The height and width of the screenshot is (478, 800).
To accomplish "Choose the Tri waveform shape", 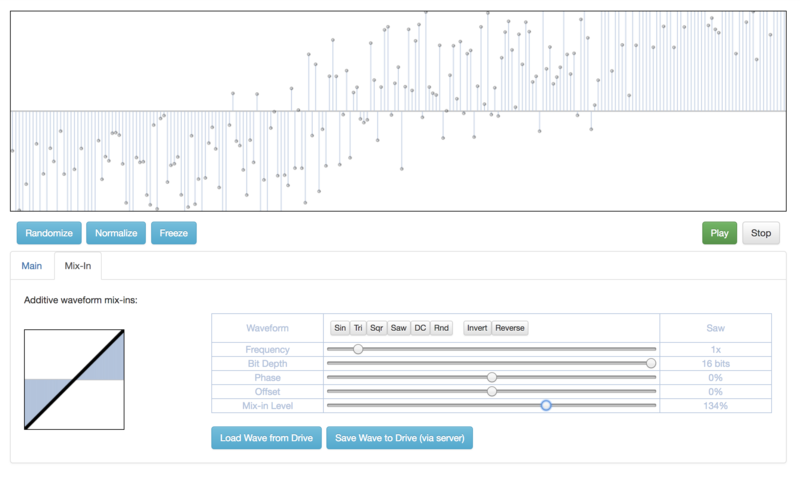I will [x=357, y=328].
